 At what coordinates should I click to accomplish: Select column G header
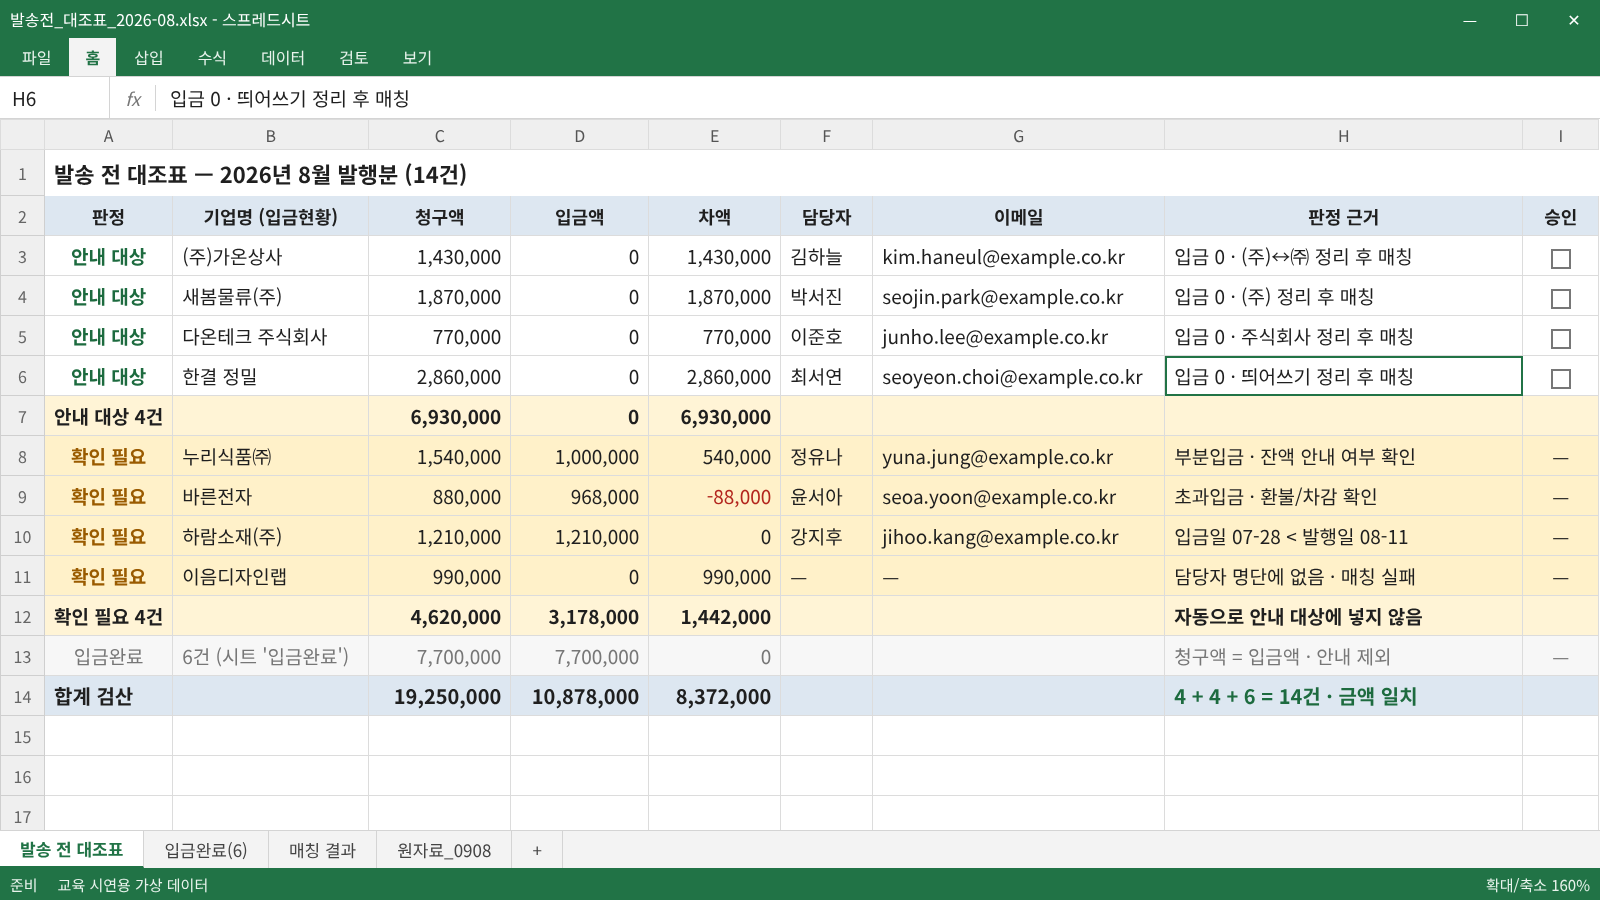pos(1018,136)
